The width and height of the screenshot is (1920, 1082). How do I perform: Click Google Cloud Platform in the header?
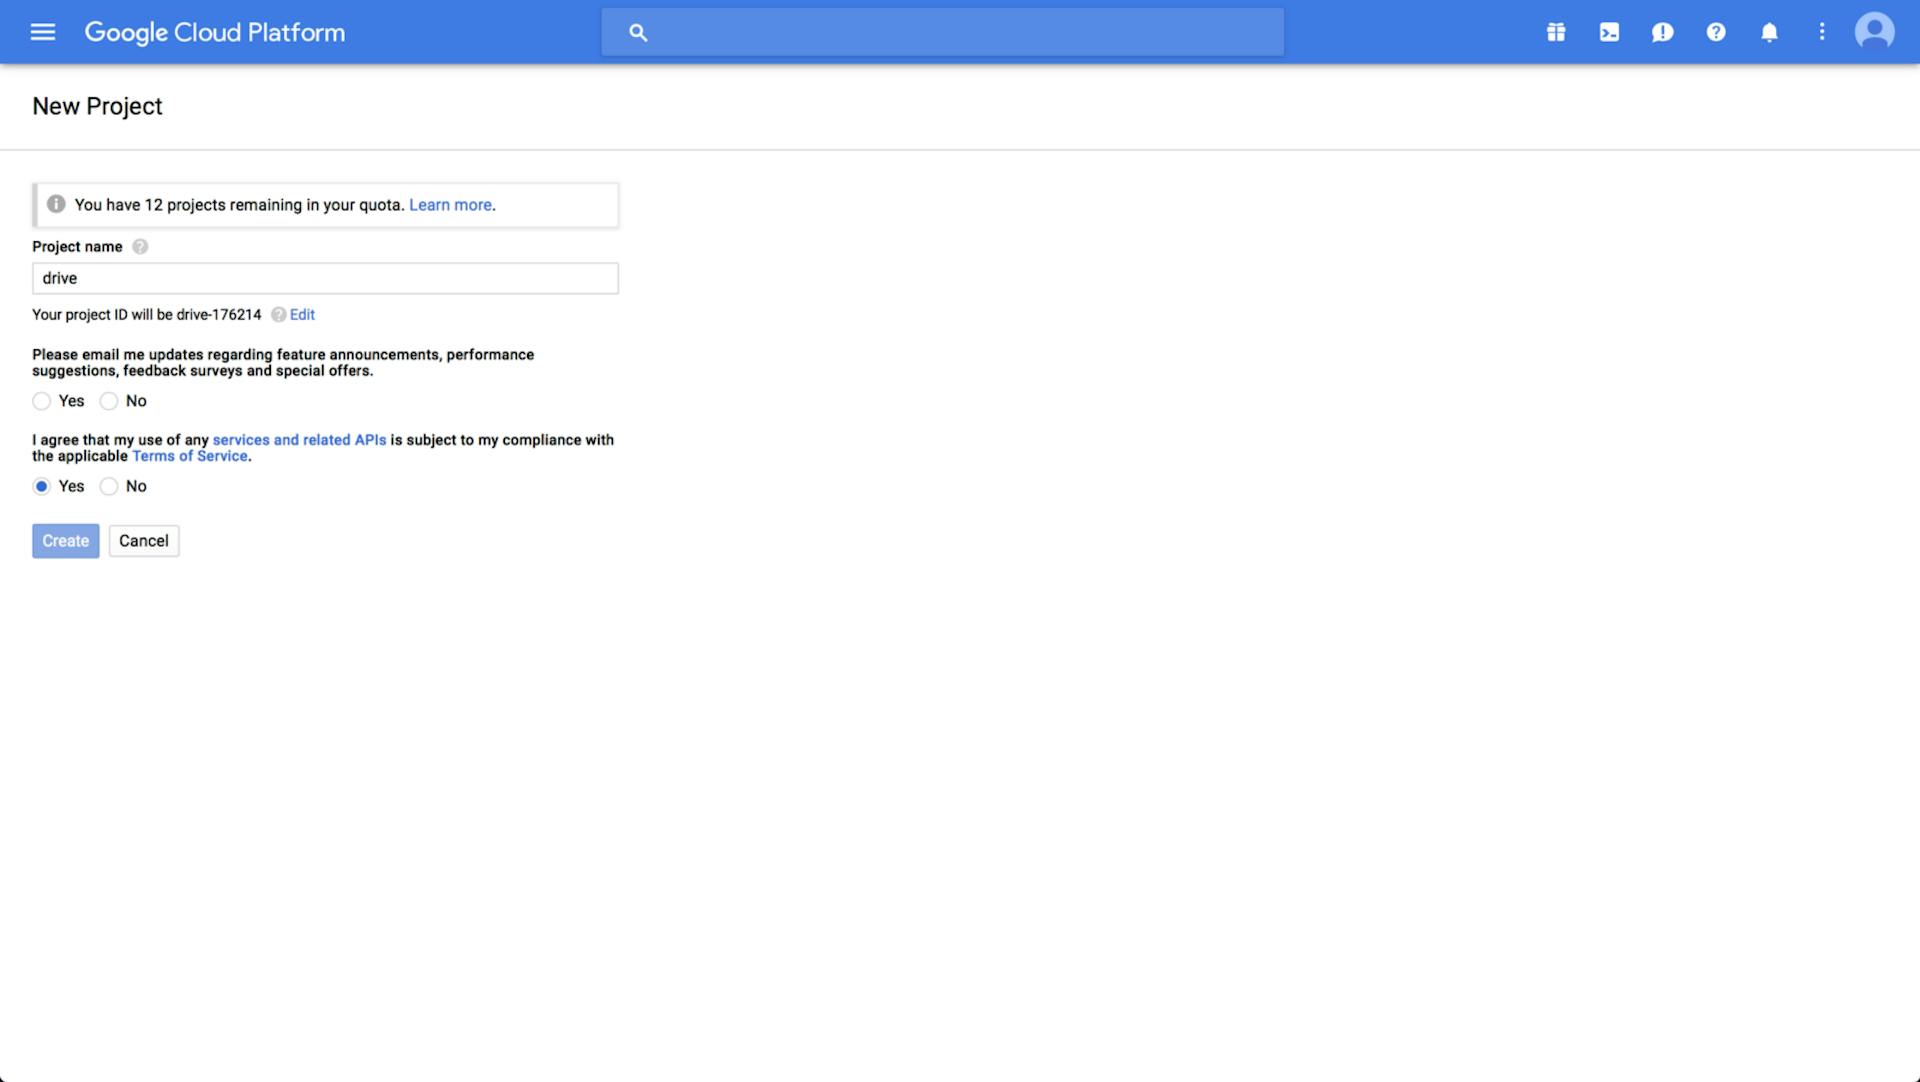(x=214, y=32)
